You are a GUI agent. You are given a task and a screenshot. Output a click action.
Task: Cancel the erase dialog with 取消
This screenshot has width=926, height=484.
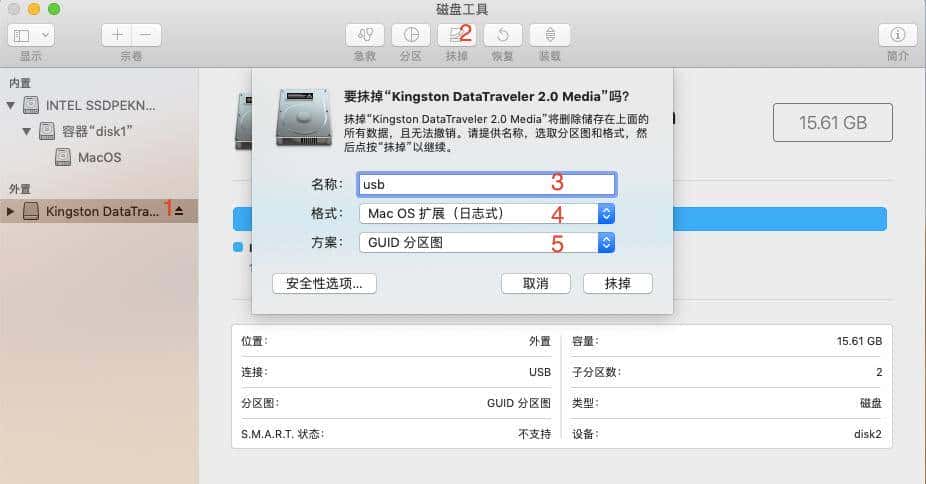point(536,283)
